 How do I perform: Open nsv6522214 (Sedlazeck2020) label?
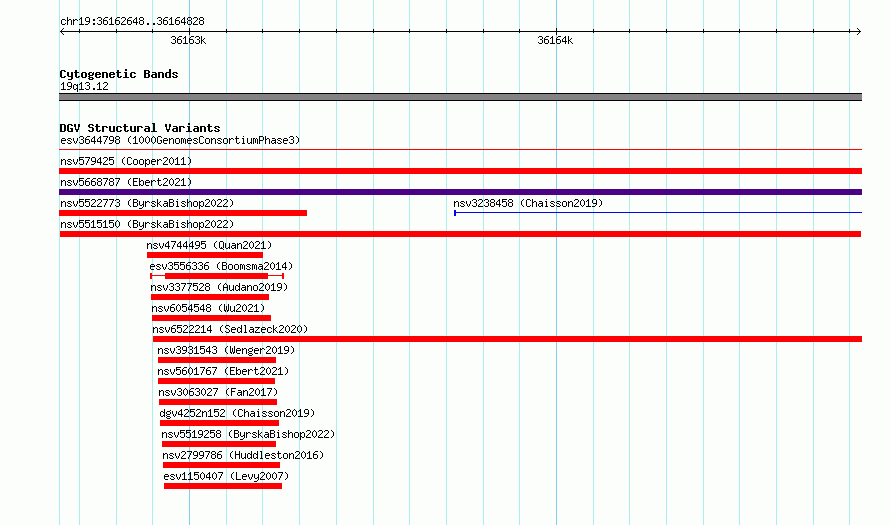(230, 329)
